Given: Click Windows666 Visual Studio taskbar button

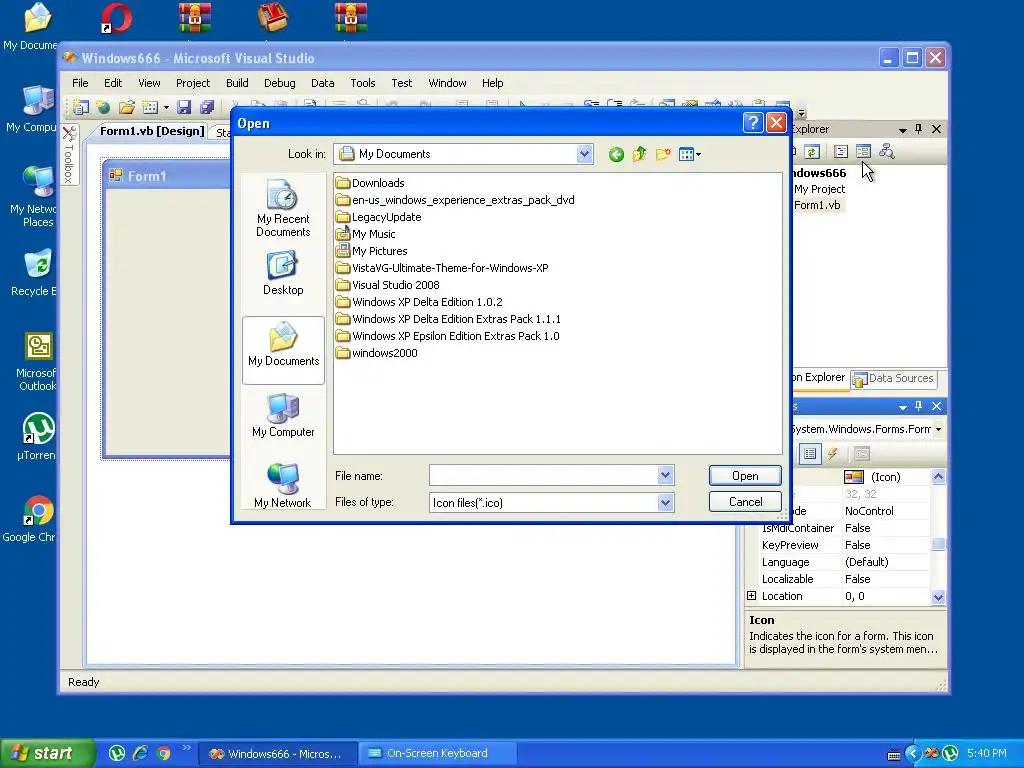Looking at the screenshot, I should coord(278,753).
